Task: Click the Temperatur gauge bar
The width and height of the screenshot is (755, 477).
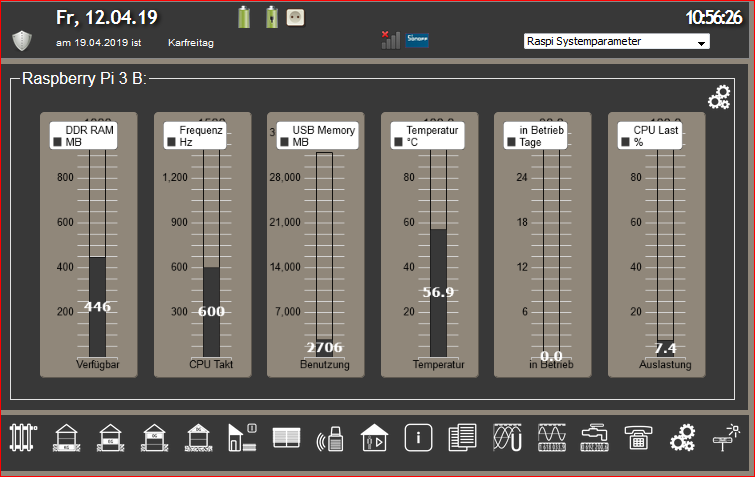Action: pos(438,292)
